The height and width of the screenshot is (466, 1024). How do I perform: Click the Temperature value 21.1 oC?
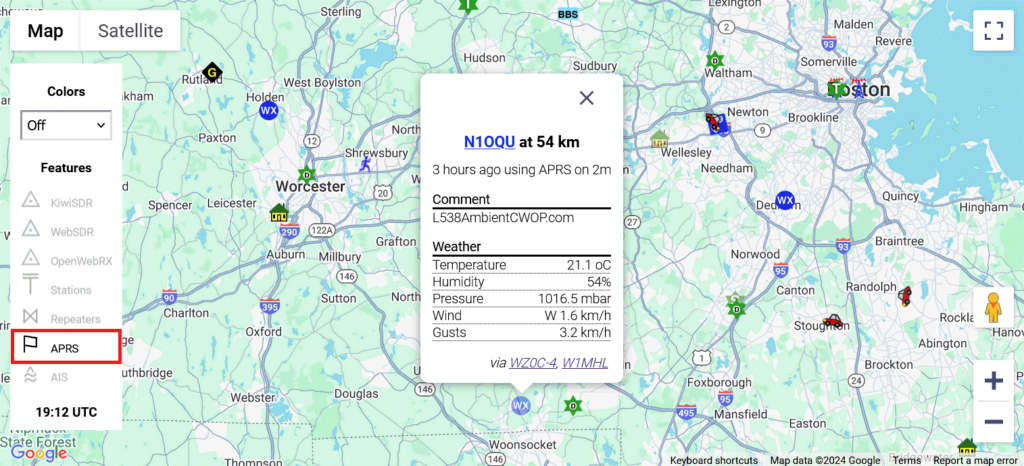pyautogui.click(x=588, y=265)
